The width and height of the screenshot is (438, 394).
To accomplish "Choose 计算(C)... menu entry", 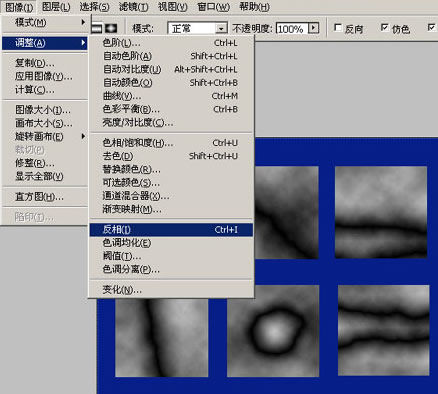I will click(x=45, y=90).
